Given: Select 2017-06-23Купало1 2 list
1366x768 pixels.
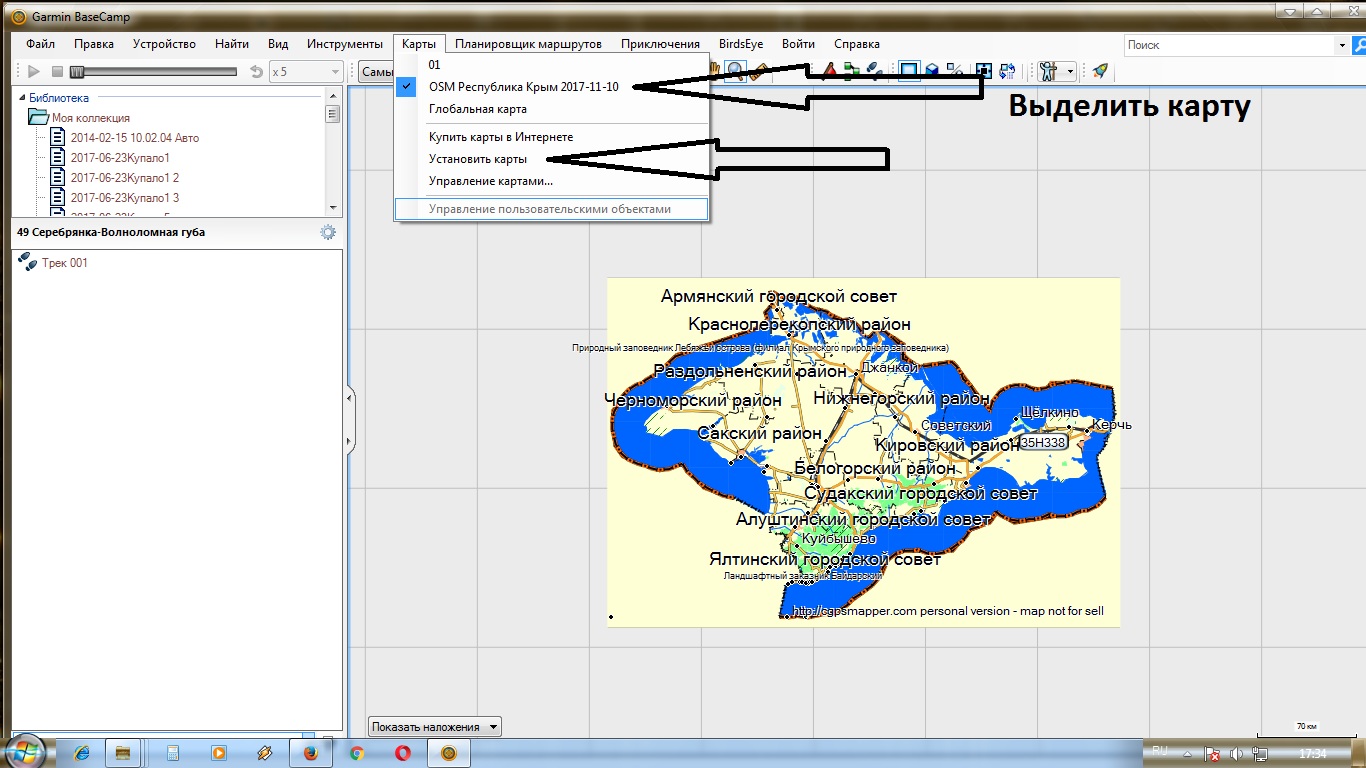Looking at the screenshot, I should (124, 178).
